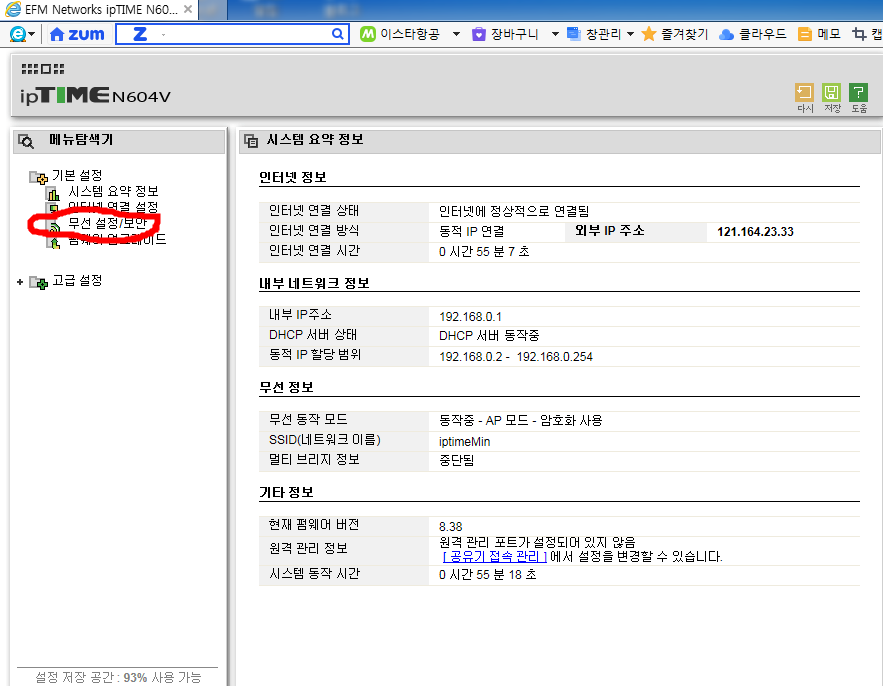883x686 pixels.
Task: Click the 창관리 window icon
Action: coord(573,34)
